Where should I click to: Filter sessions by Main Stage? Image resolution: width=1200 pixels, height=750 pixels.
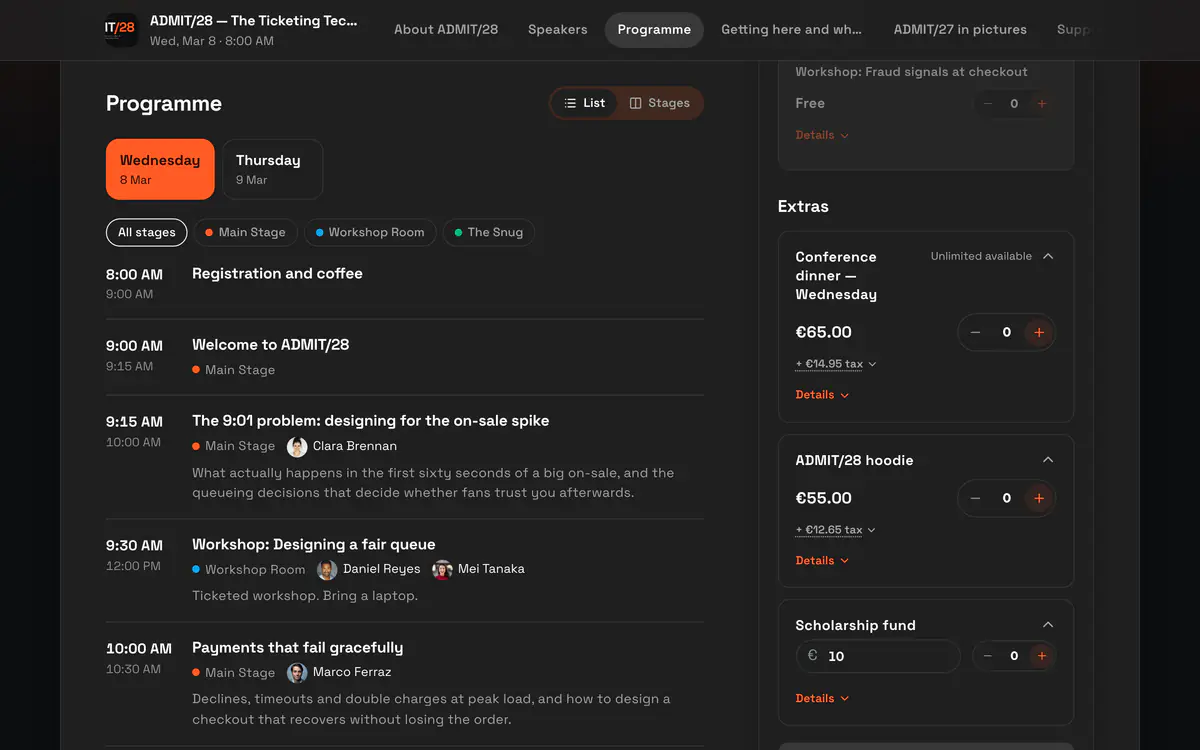[x=245, y=232]
